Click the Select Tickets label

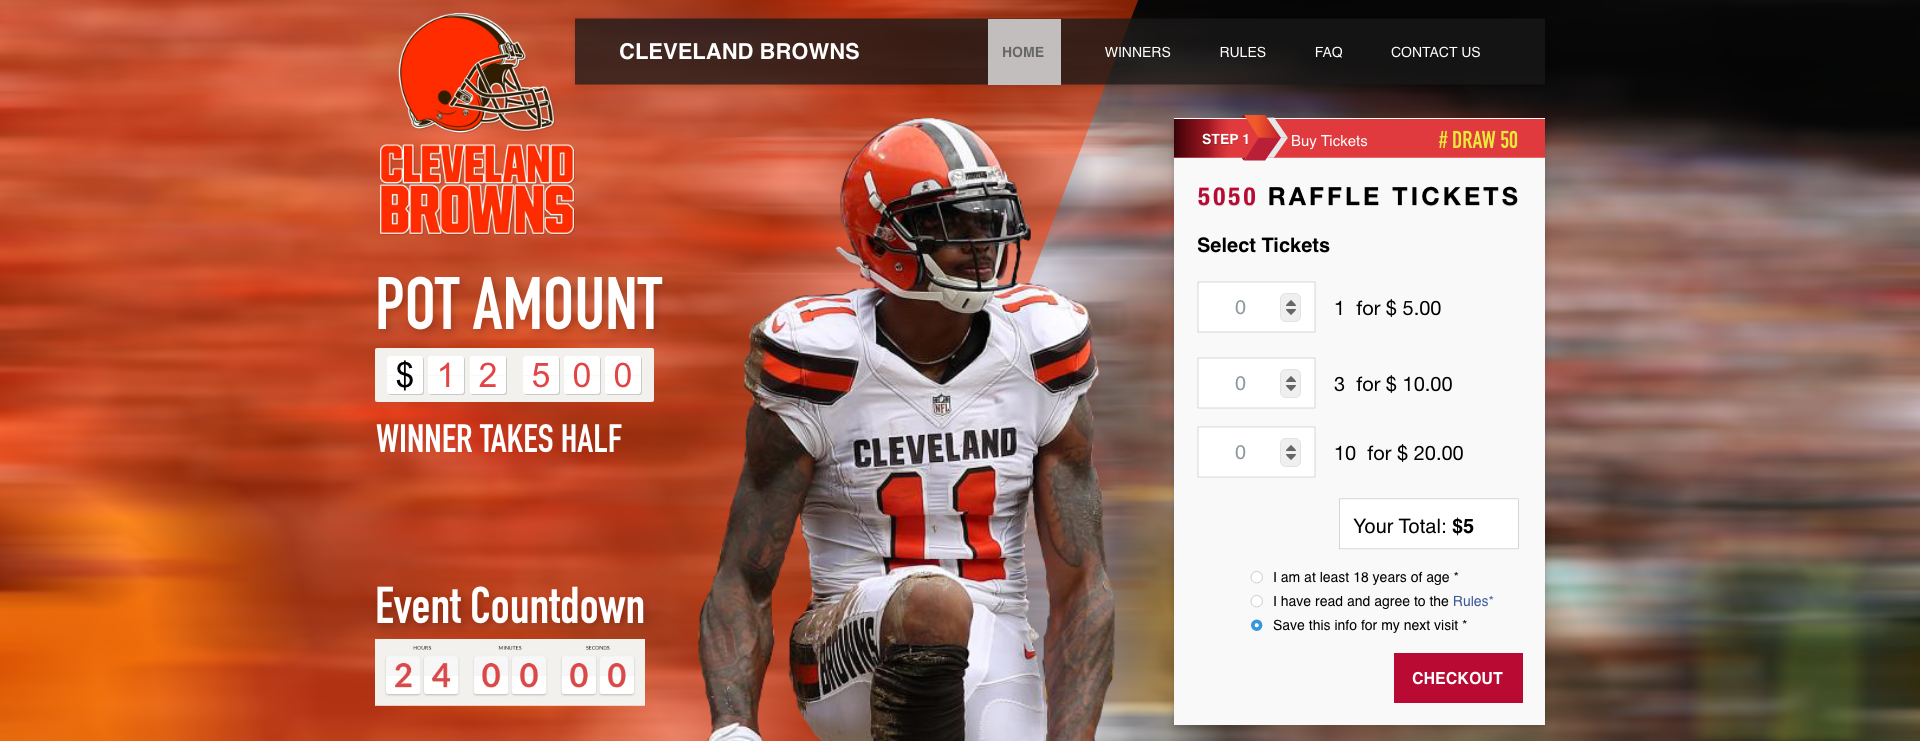click(x=1263, y=245)
